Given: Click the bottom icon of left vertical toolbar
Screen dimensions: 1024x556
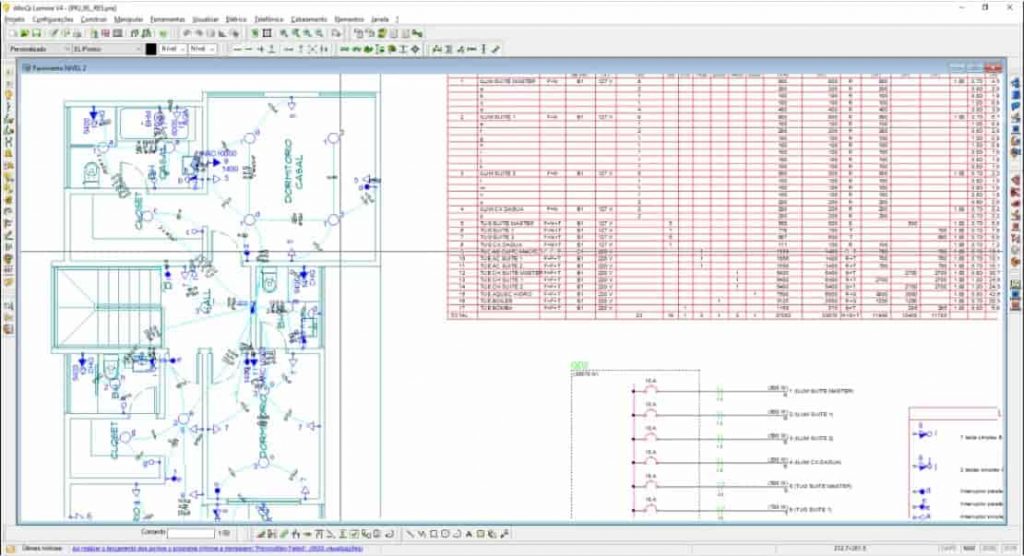Looking at the screenshot, I should pos(9,329).
